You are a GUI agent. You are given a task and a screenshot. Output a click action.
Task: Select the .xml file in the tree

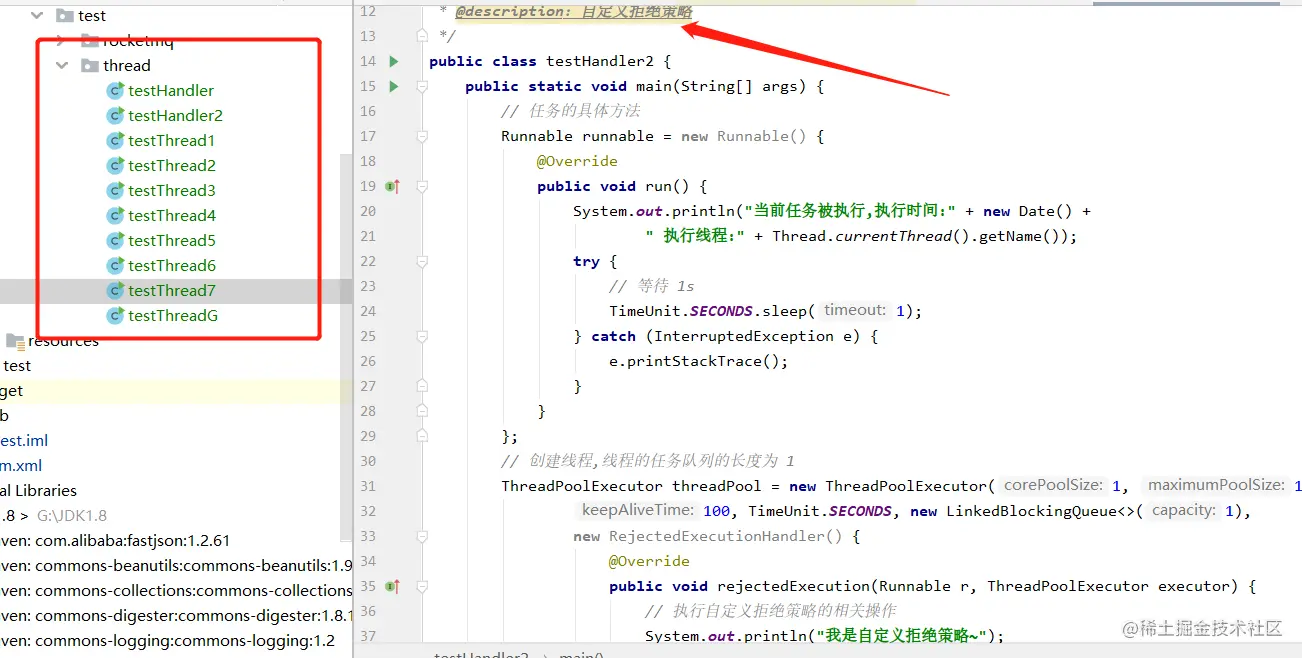[x=21, y=465]
